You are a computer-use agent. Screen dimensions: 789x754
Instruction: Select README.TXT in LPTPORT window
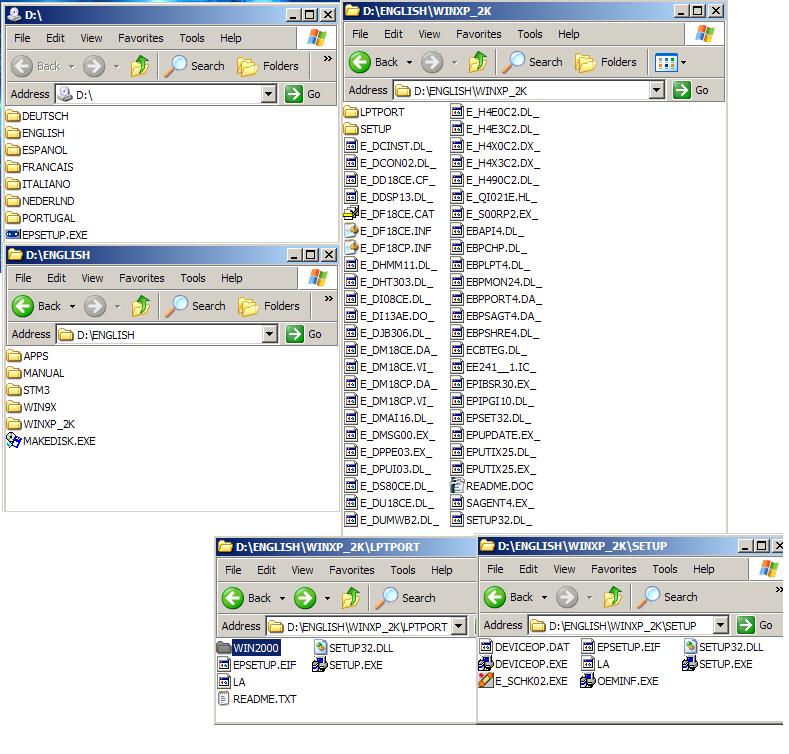pyautogui.click(x=258, y=700)
